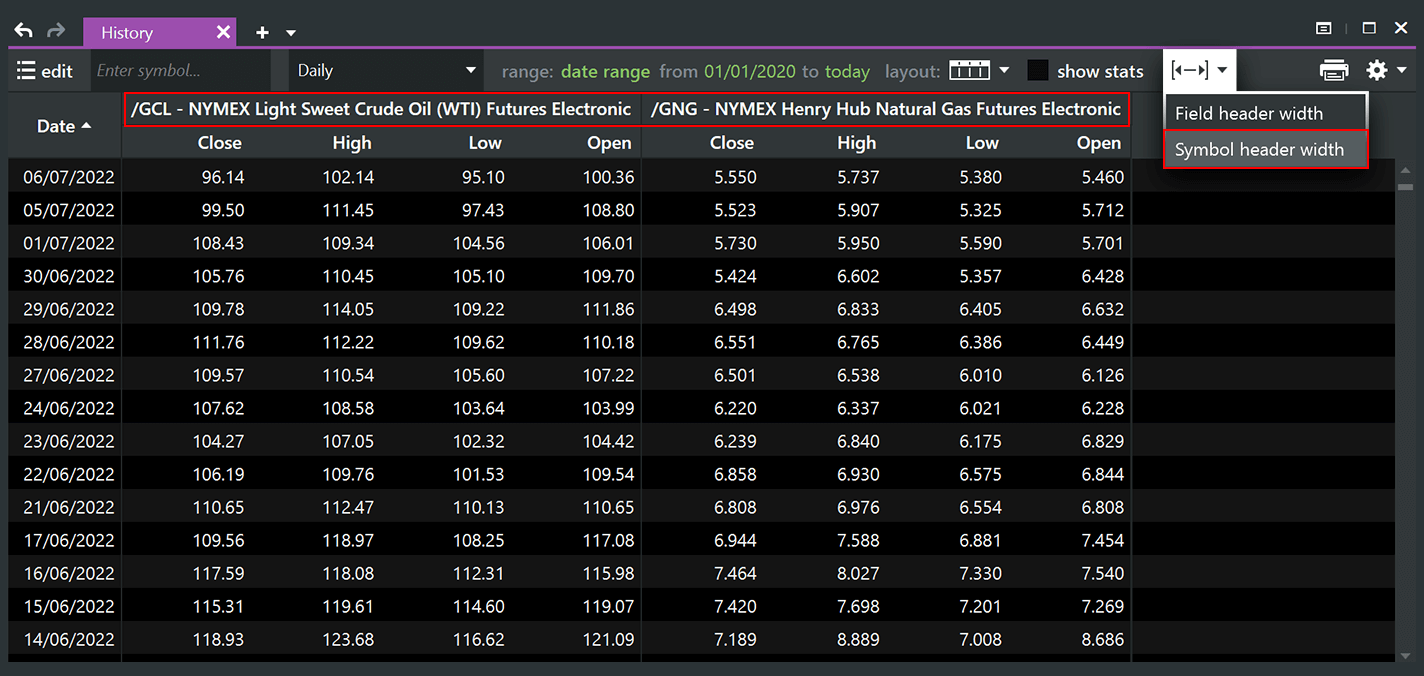Click the 6.858 close value
1424x676 pixels.
(x=735, y=474)
